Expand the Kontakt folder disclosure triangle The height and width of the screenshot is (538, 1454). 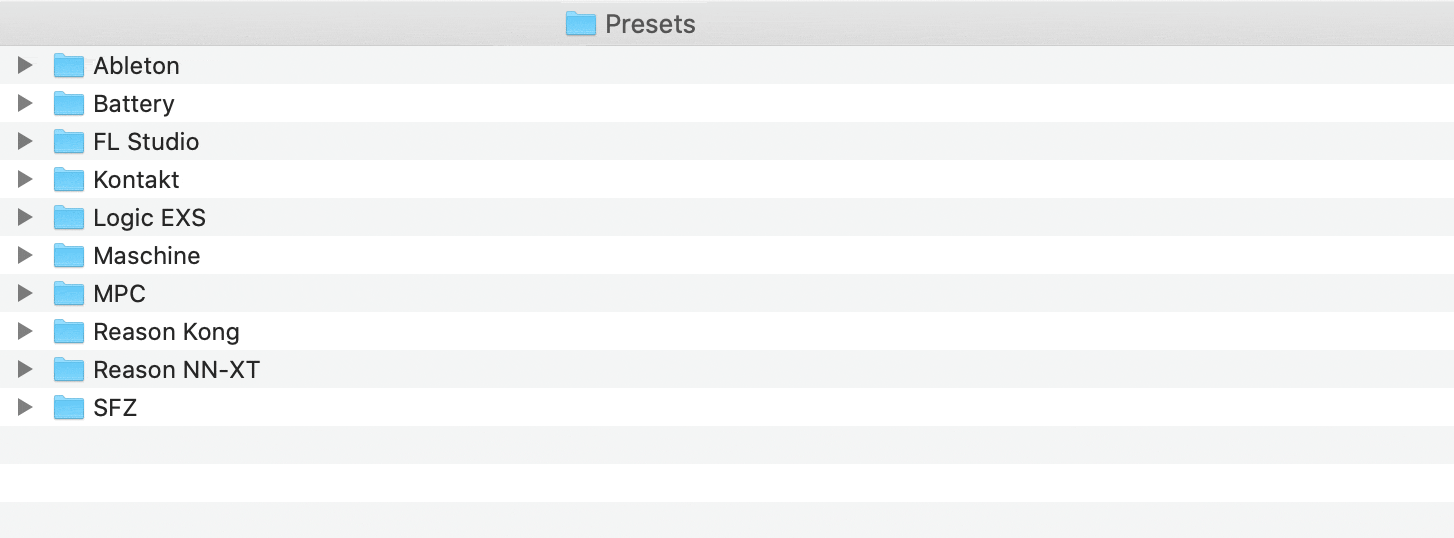(x=25, y=180)
